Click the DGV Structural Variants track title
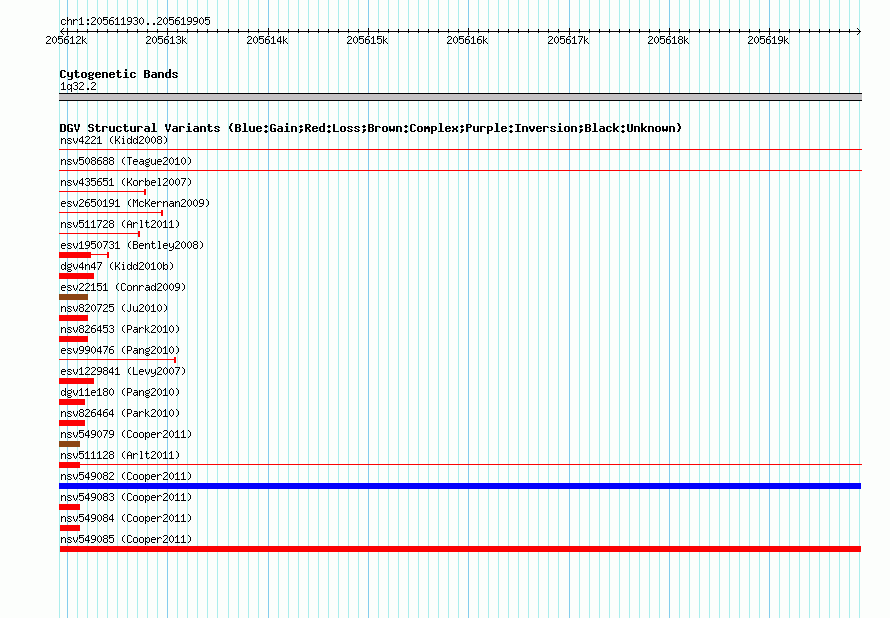Screen dimensions: 890x618 point(371,128)
